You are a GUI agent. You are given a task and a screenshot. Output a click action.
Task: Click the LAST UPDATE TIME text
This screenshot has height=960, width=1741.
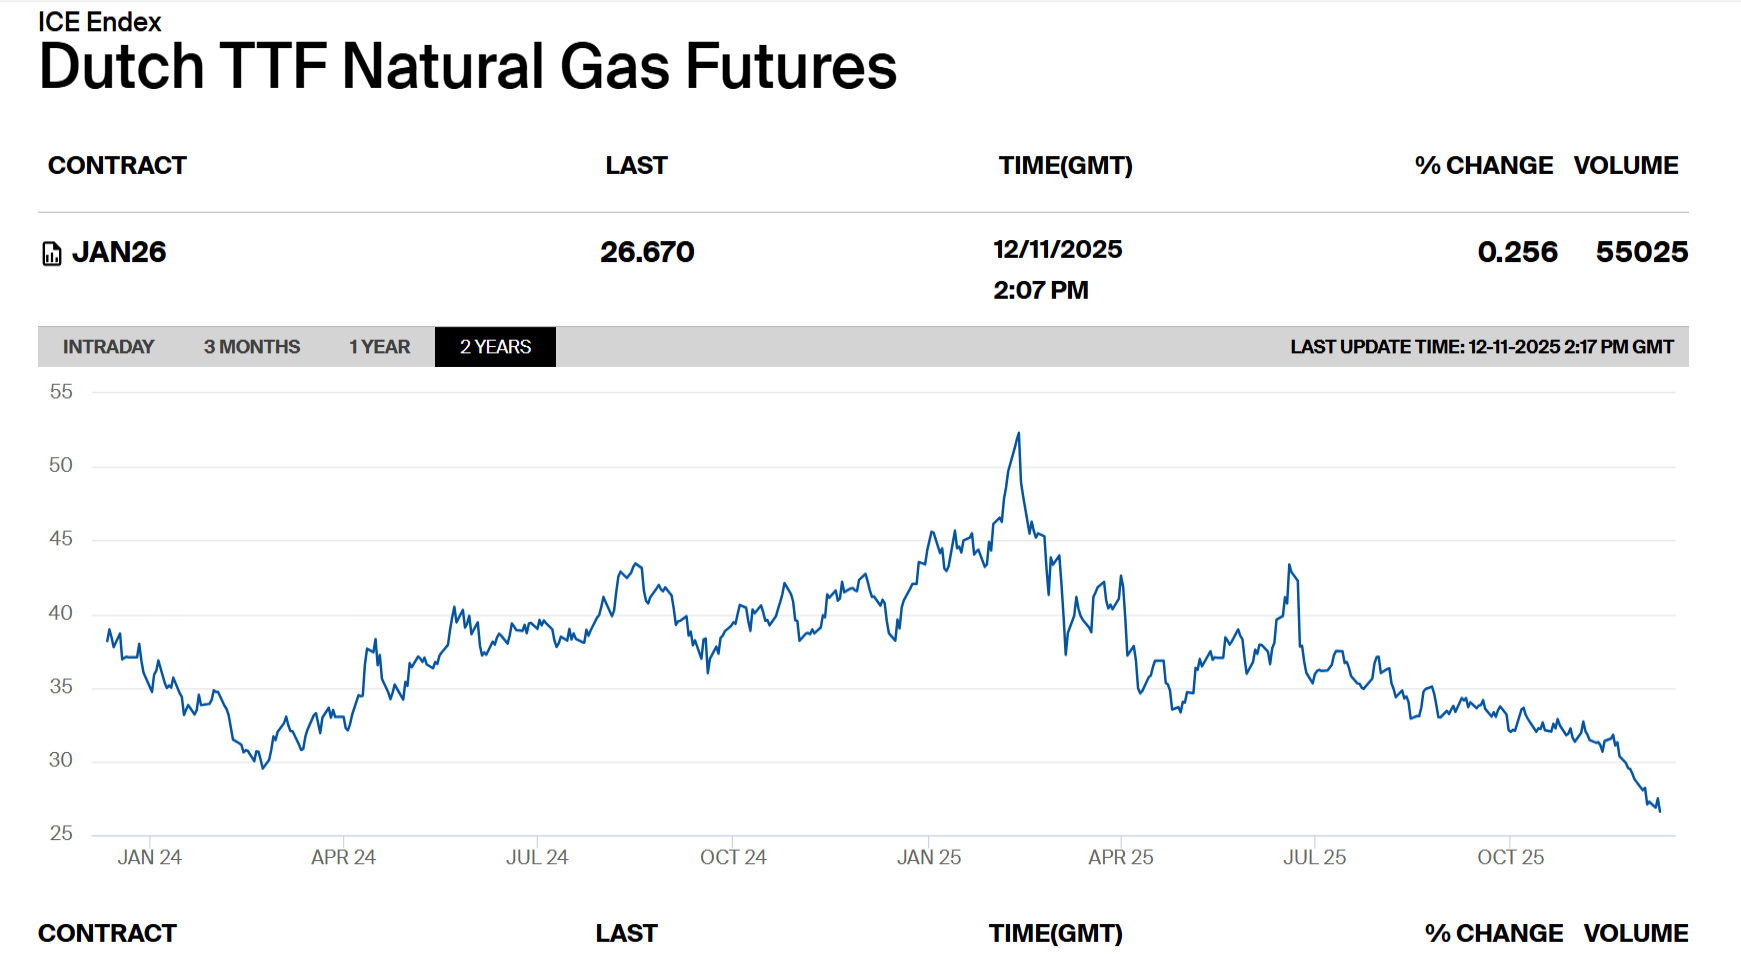[x=1481, y=347]
